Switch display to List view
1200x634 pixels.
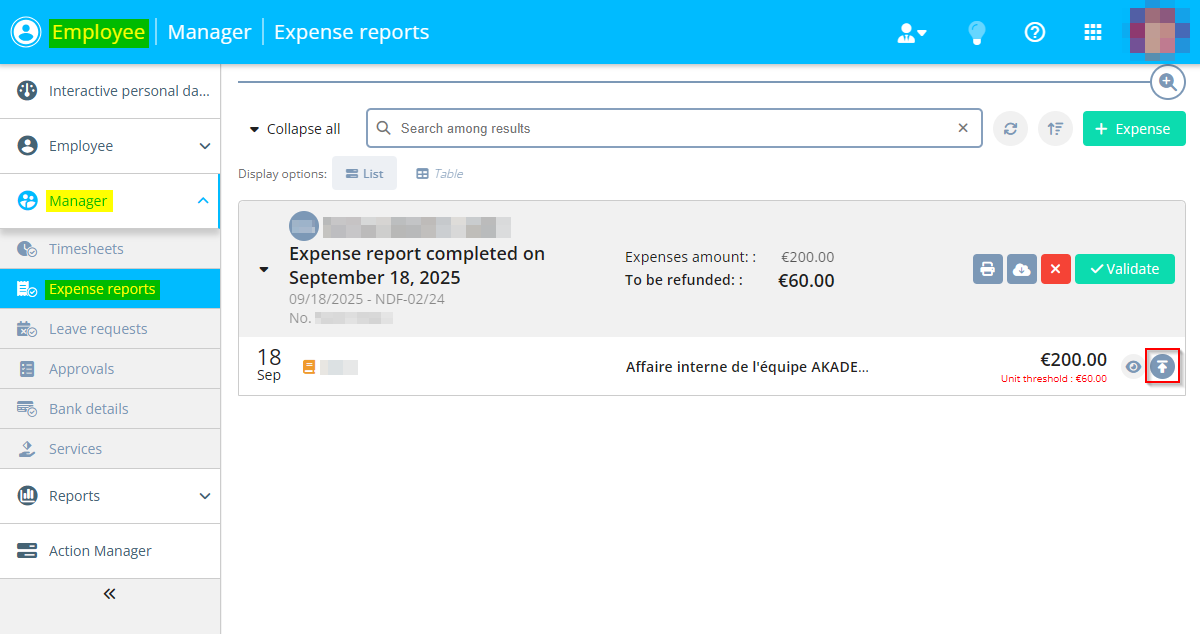(x=364, y=173)
